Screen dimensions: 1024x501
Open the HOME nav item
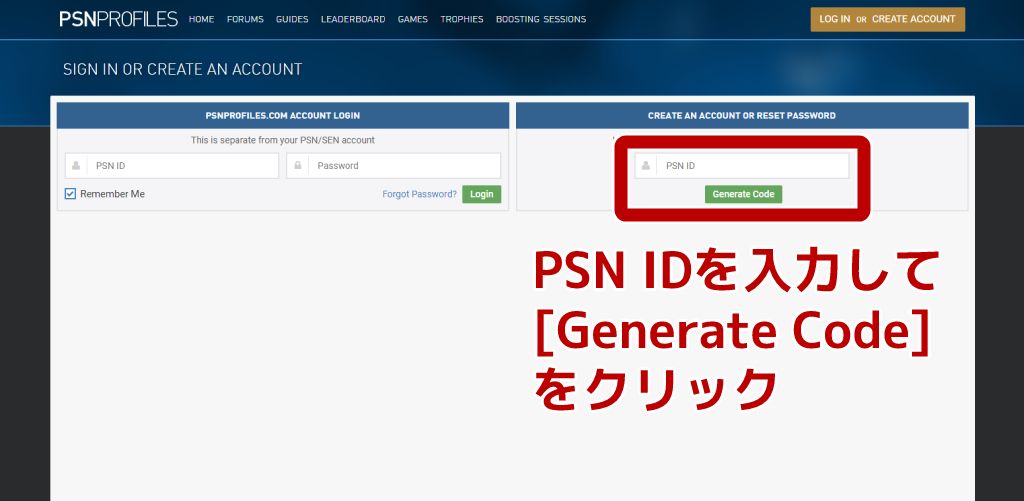point(201,20)
